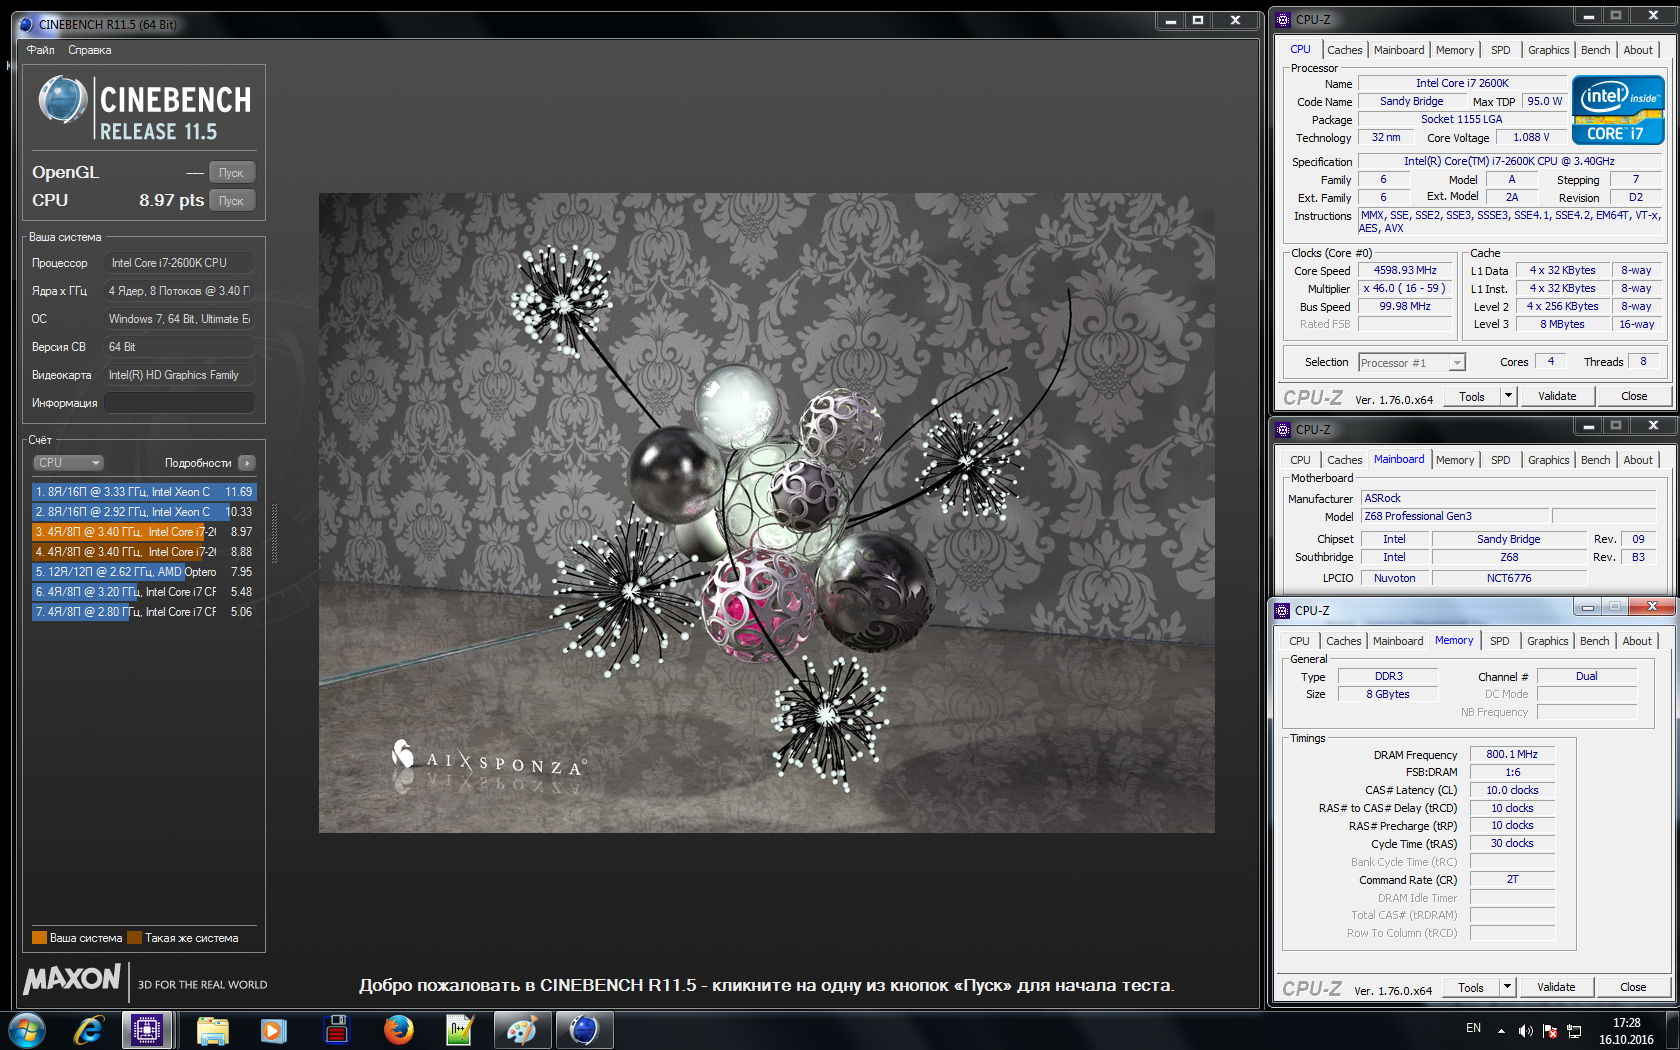1680x1050 pixels.
Task: Switch to Cinebench via taskbar sphere icon
Action: tap(584, 1030)
